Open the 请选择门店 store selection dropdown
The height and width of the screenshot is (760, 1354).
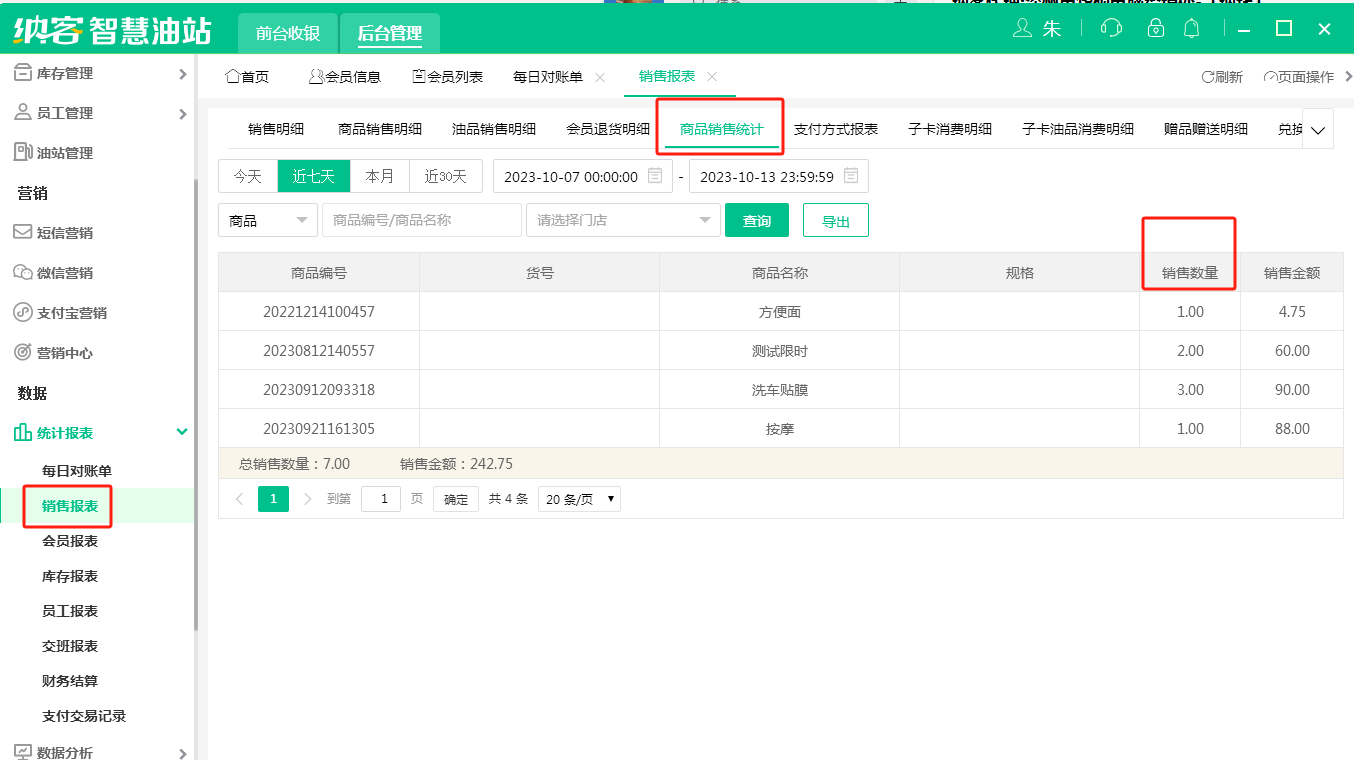(x=622, y=219)
